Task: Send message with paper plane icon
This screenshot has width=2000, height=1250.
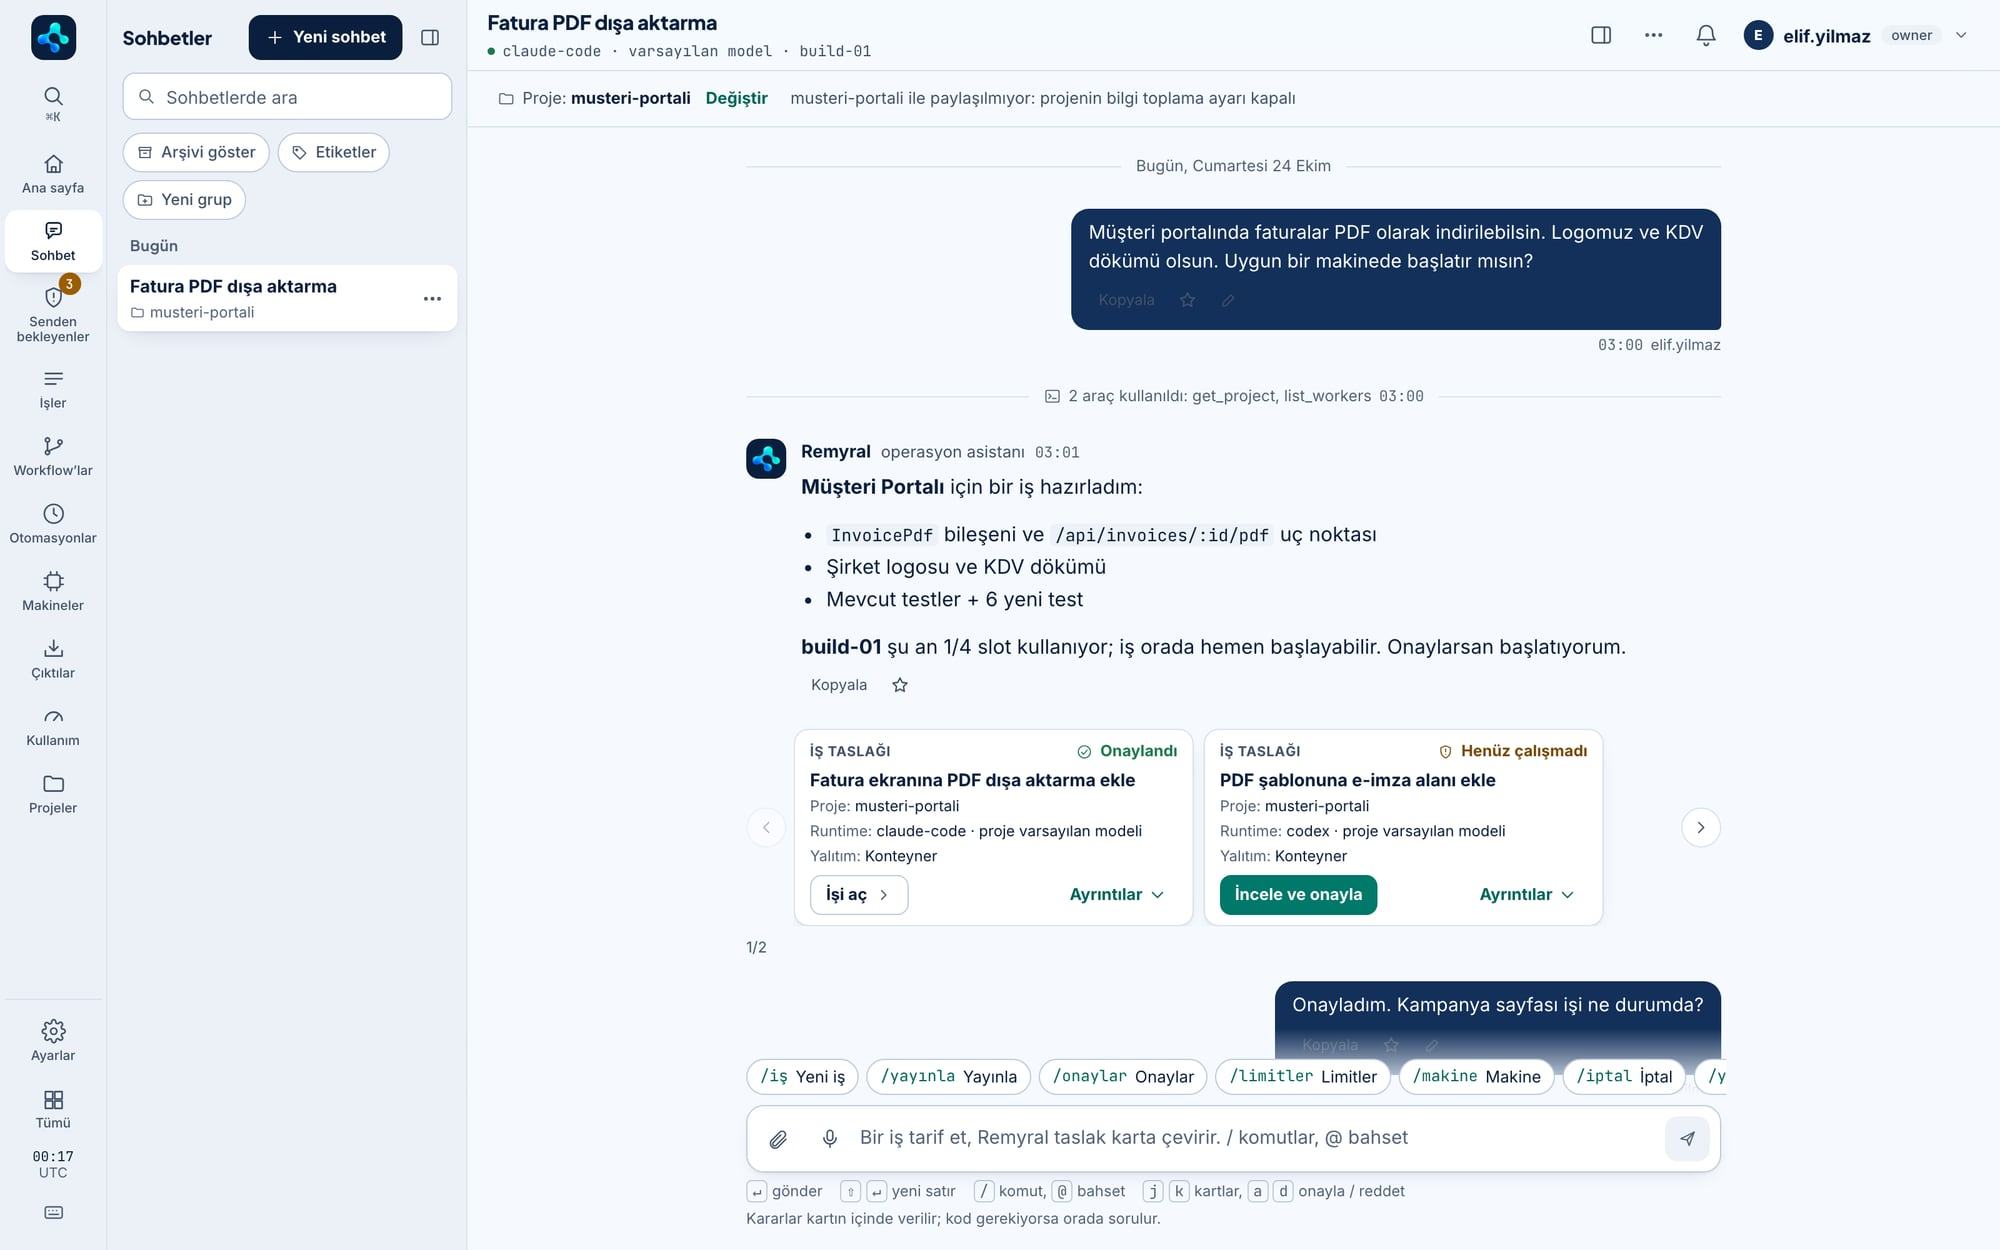Action: [x=1687, y=1138]
